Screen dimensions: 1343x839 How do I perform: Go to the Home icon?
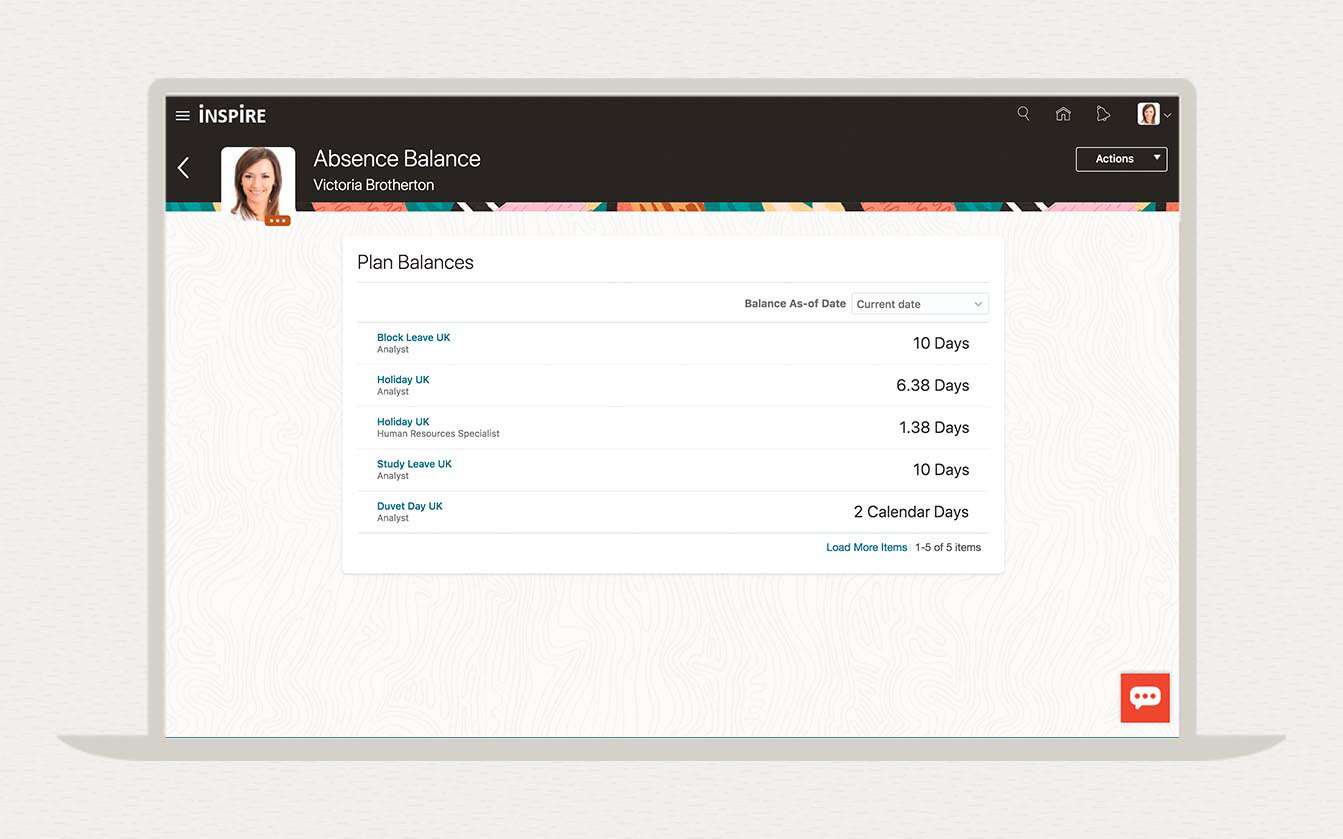(1063, 114)
